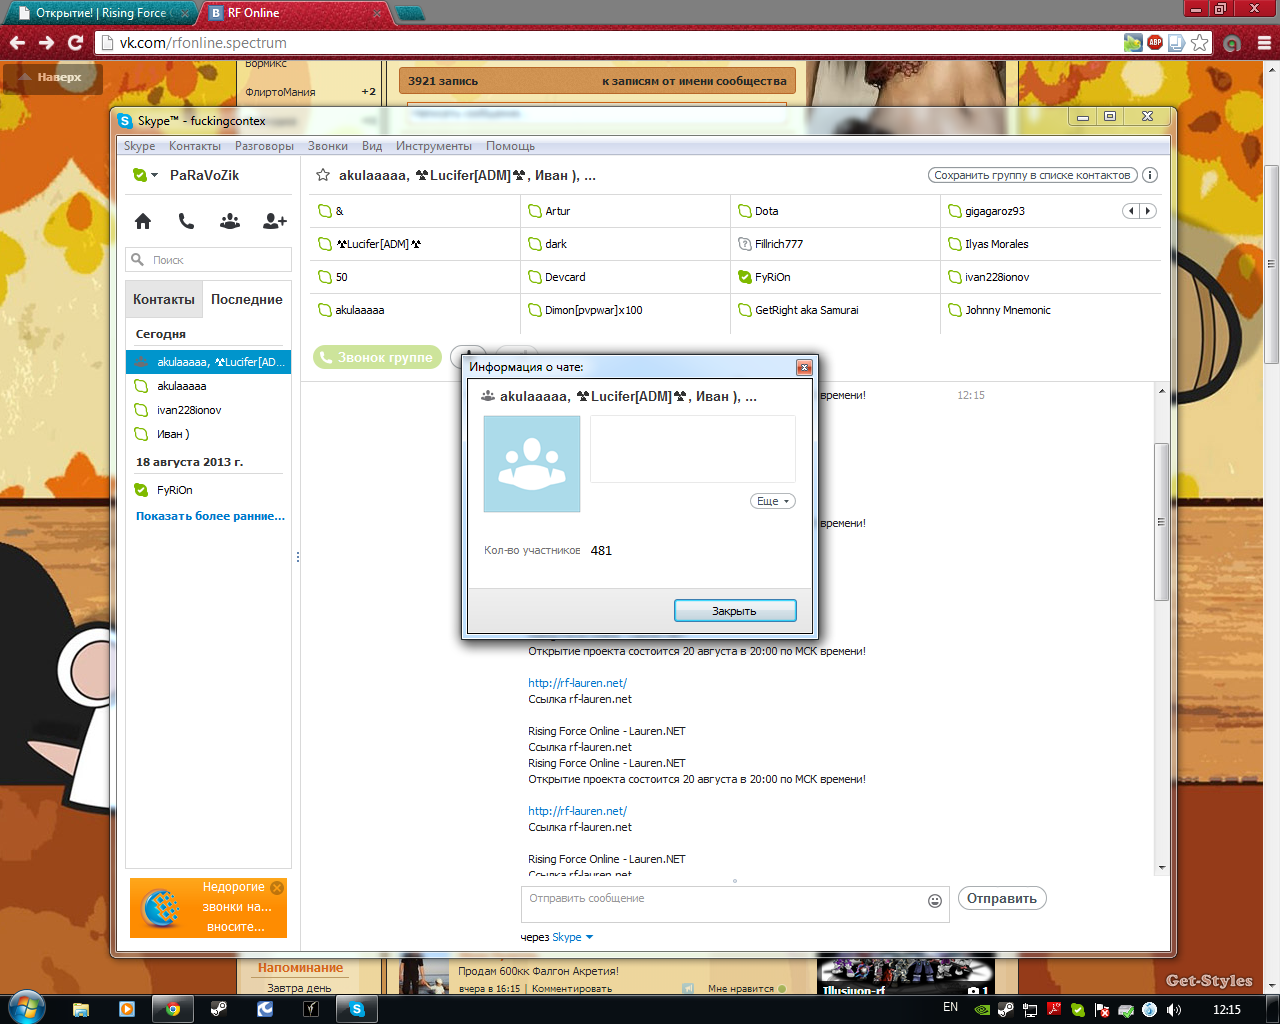Close the chat info dialog with red X

point(804,367)
